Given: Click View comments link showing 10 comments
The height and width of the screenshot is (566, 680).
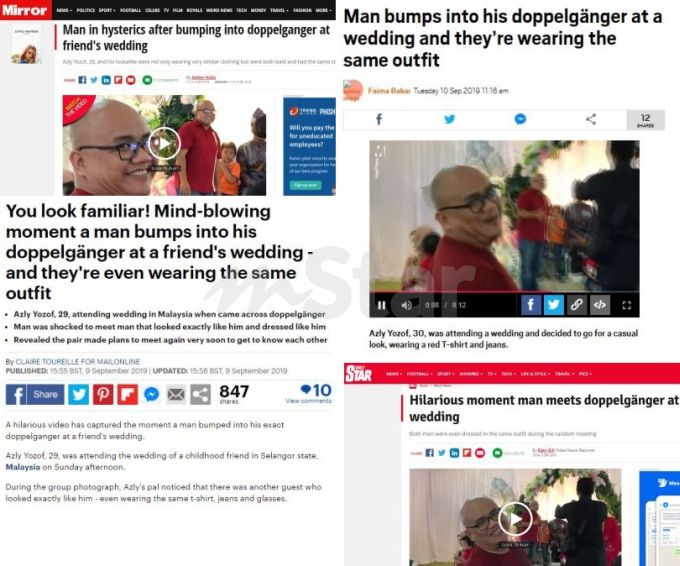Looking at the screenshot, I should (x=308, y=401).
